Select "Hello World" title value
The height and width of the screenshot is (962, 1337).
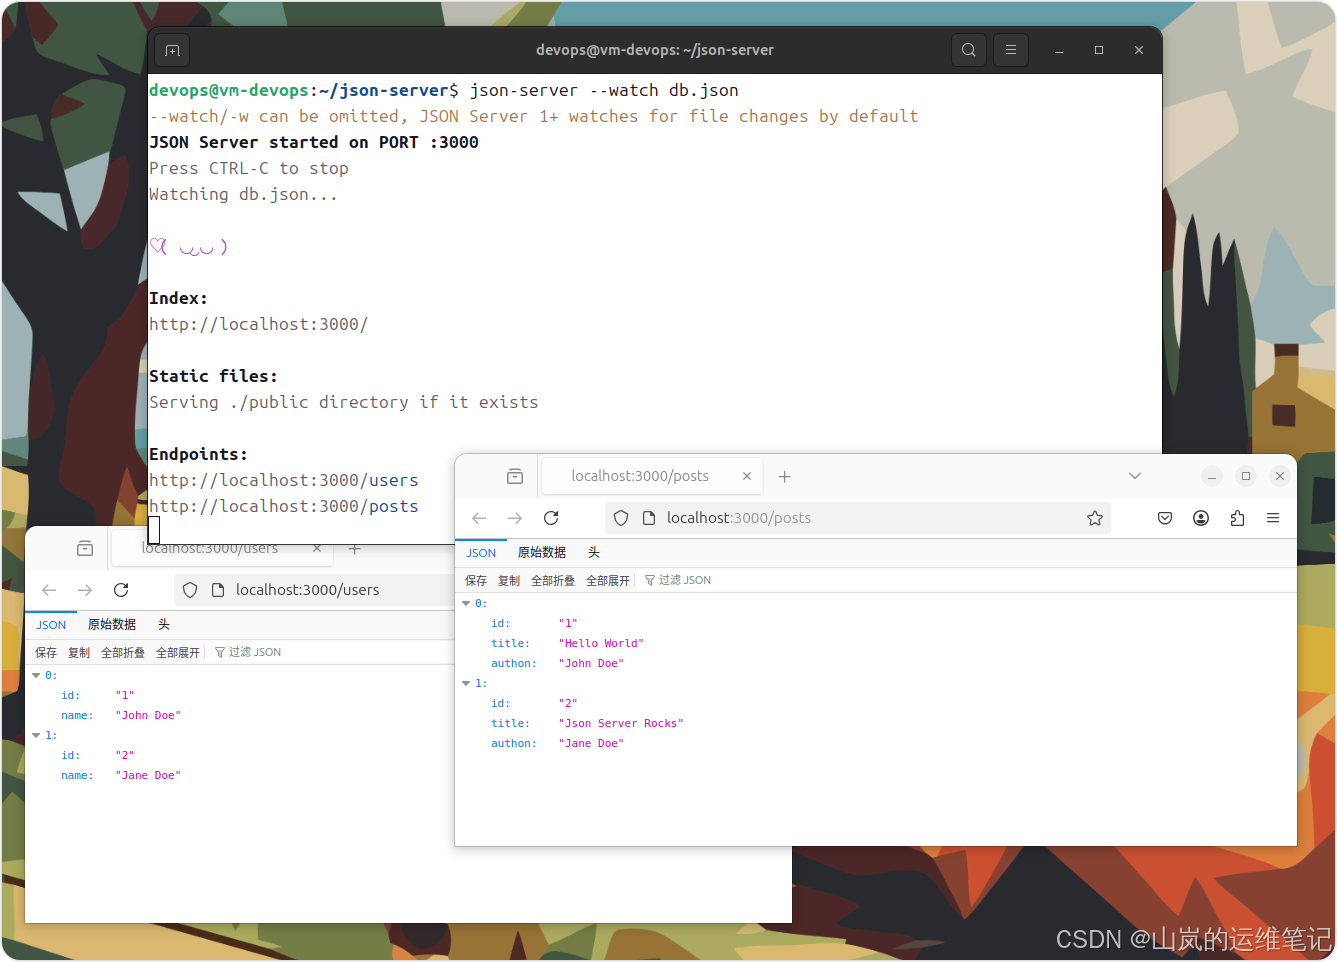601,643
